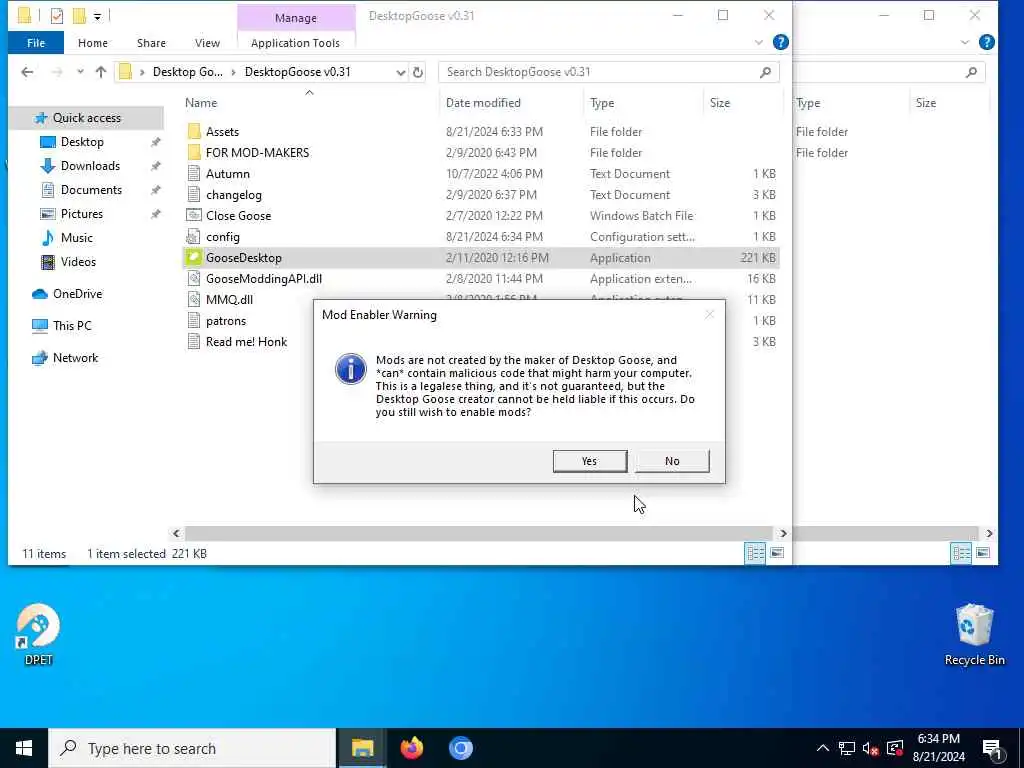Image resolution: width=1024 pixels, height=768 pixels.
Task: Open Downloads in navigation pane
Action: [x=90, y=166]
